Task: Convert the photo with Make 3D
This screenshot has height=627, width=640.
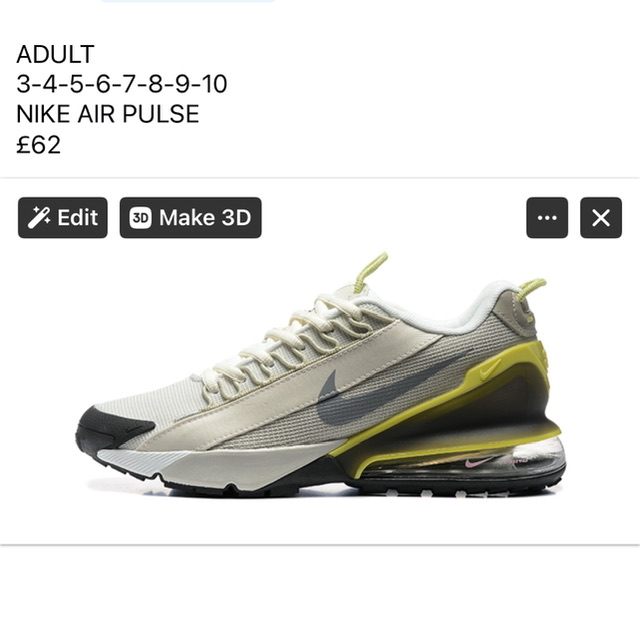Action: point(191,218)
